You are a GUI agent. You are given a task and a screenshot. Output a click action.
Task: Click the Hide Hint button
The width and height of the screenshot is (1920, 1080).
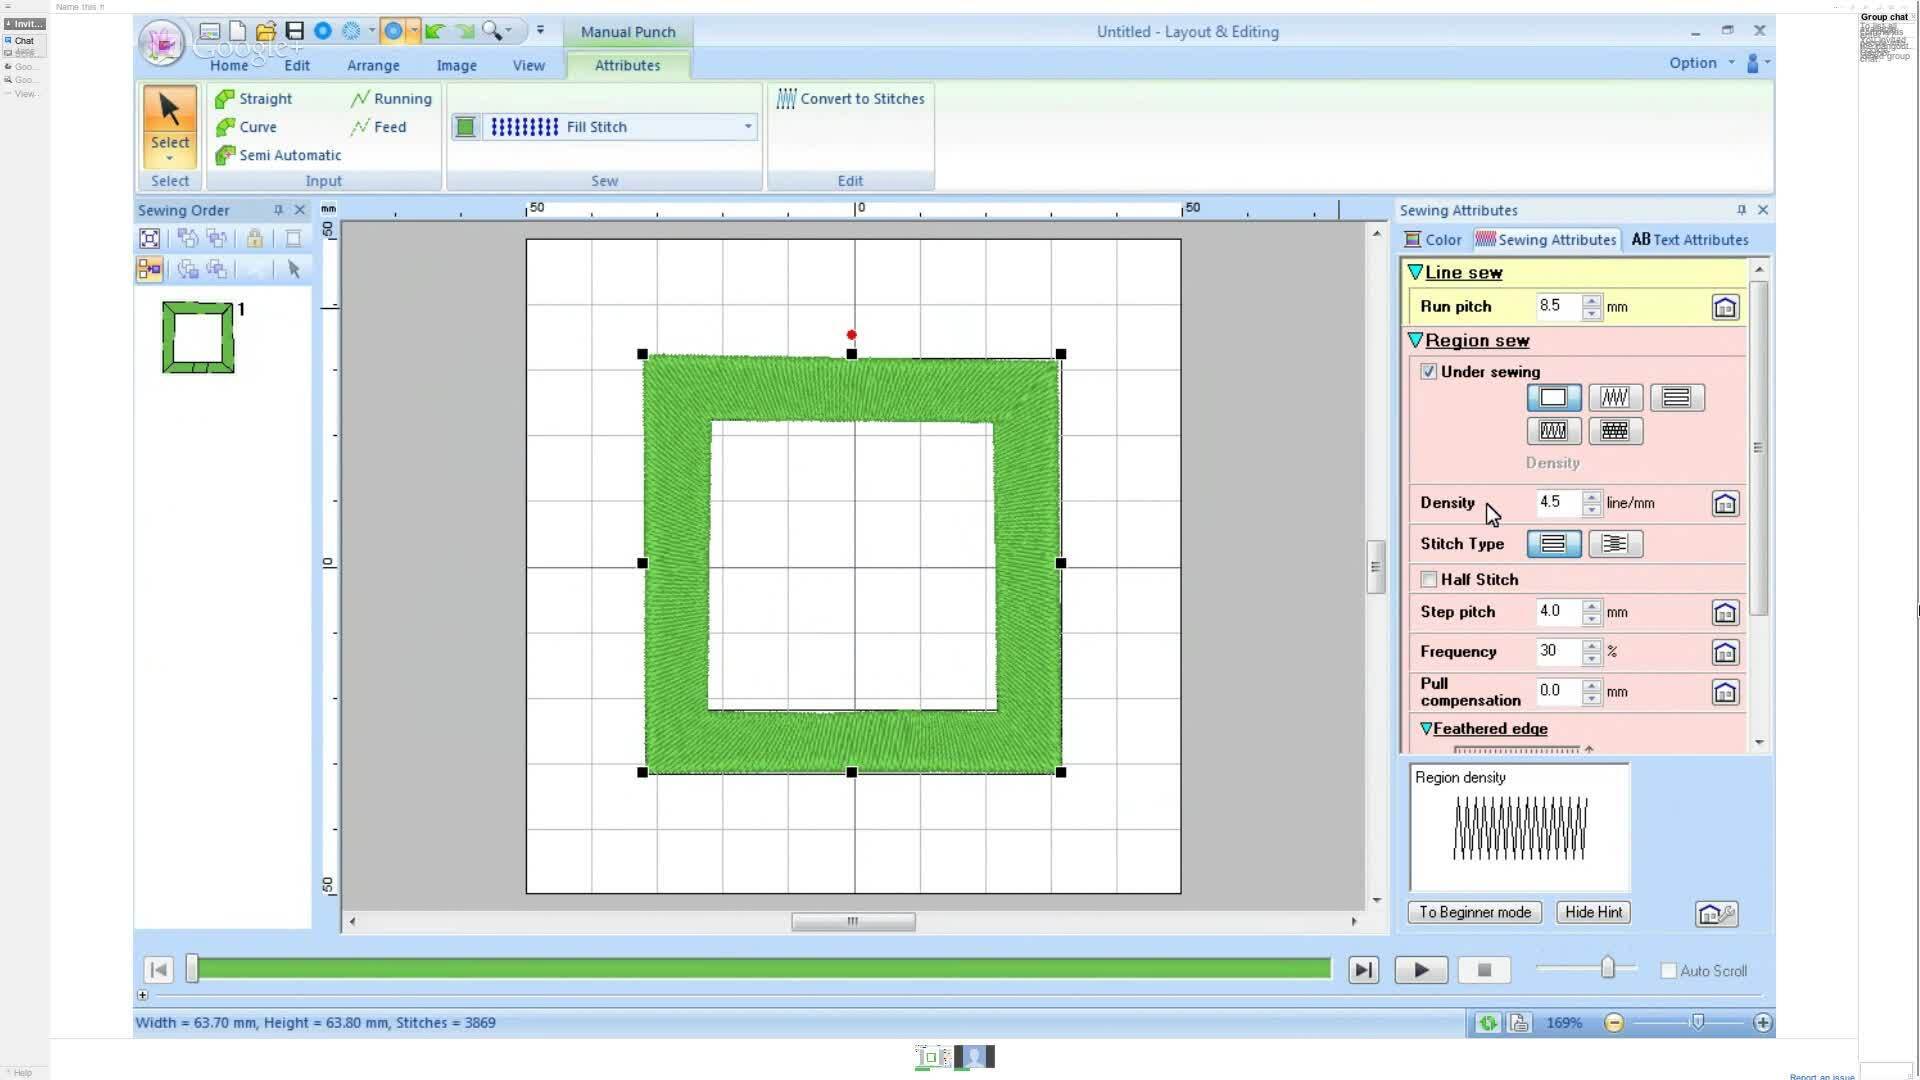[1593, 913]
